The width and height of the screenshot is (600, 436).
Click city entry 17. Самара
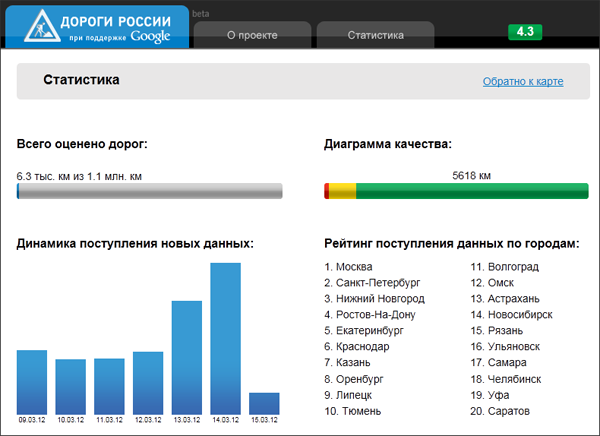(x=498, y=362)
